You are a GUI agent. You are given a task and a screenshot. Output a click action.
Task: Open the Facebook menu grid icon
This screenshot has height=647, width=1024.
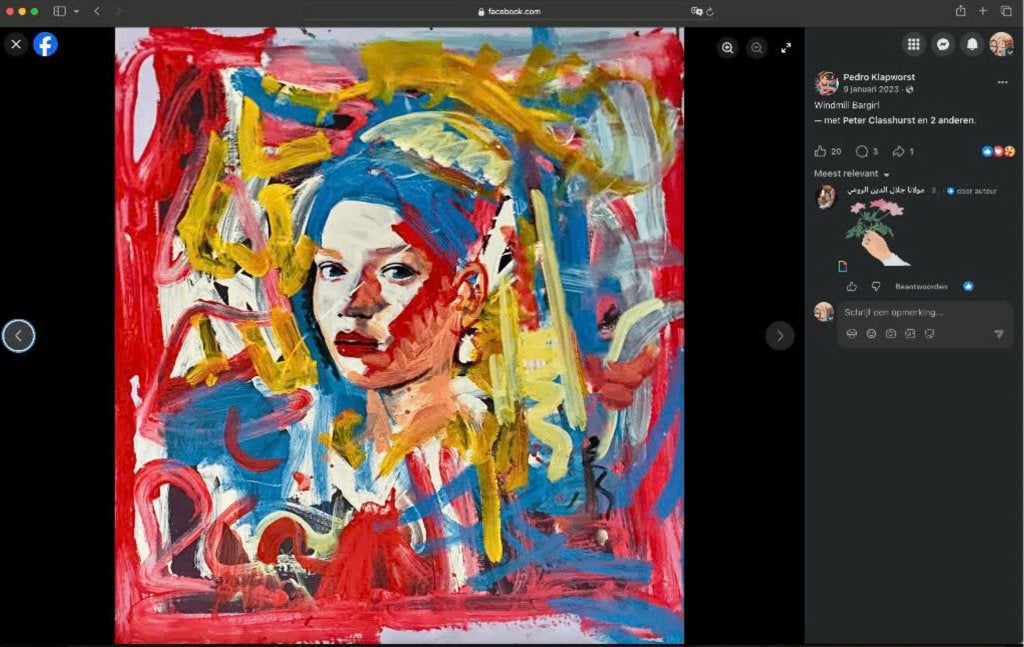(914, 44)
